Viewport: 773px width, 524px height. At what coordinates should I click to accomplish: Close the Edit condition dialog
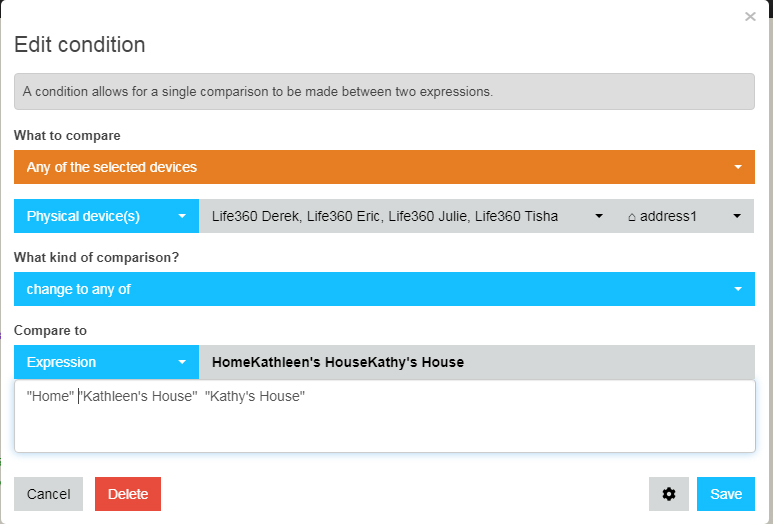coord(750,17)
